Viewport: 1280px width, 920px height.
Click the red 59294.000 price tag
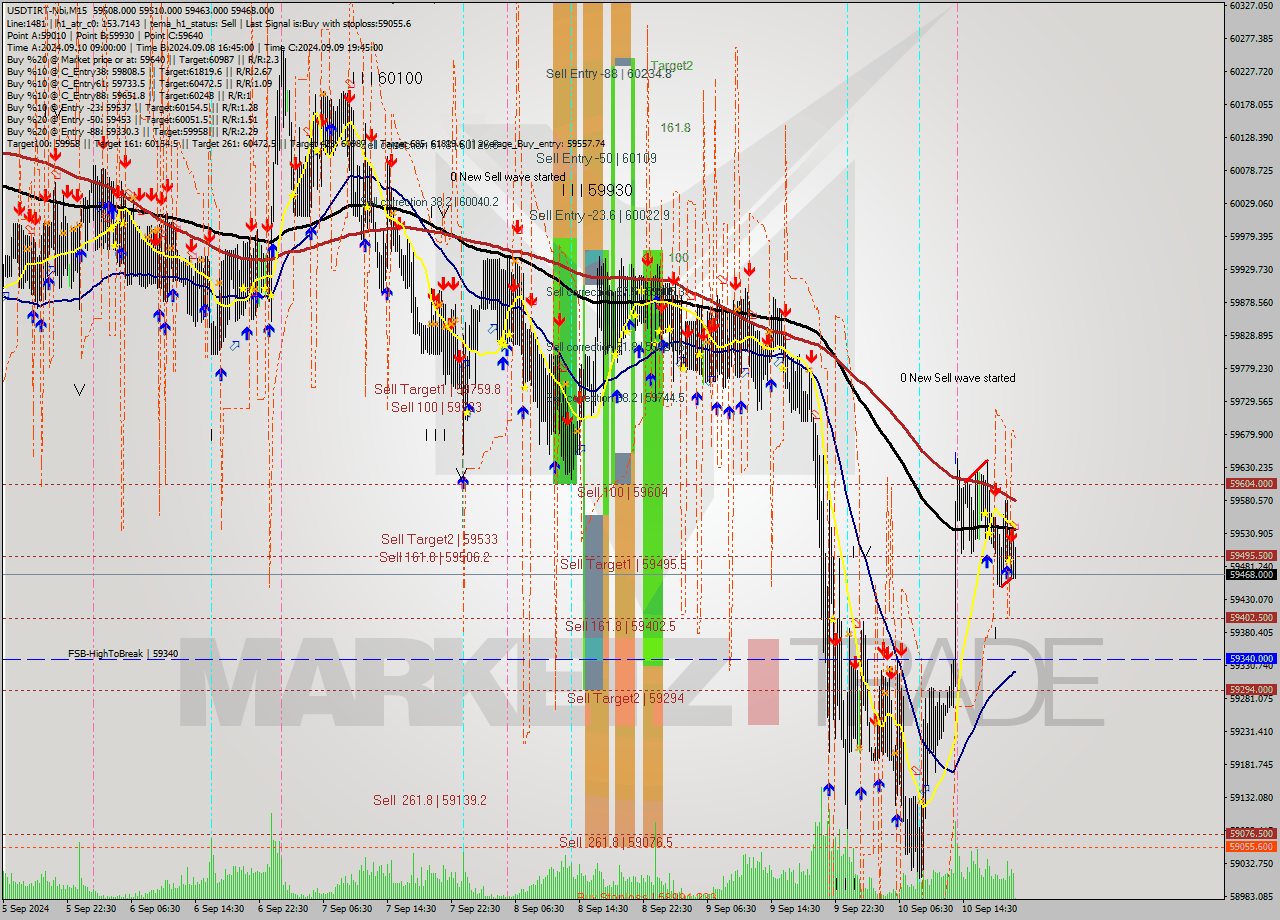coord(1250,689)
